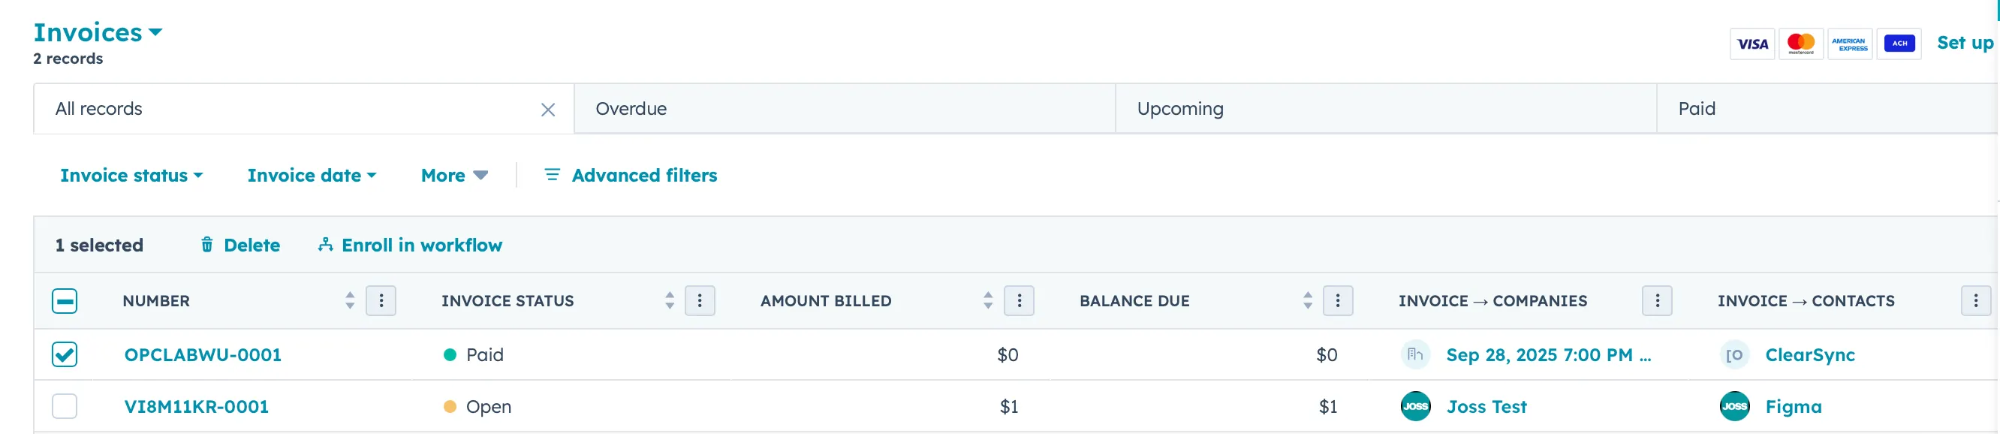
Task: Open Advanced filters
Action: (x=631, y=176)
